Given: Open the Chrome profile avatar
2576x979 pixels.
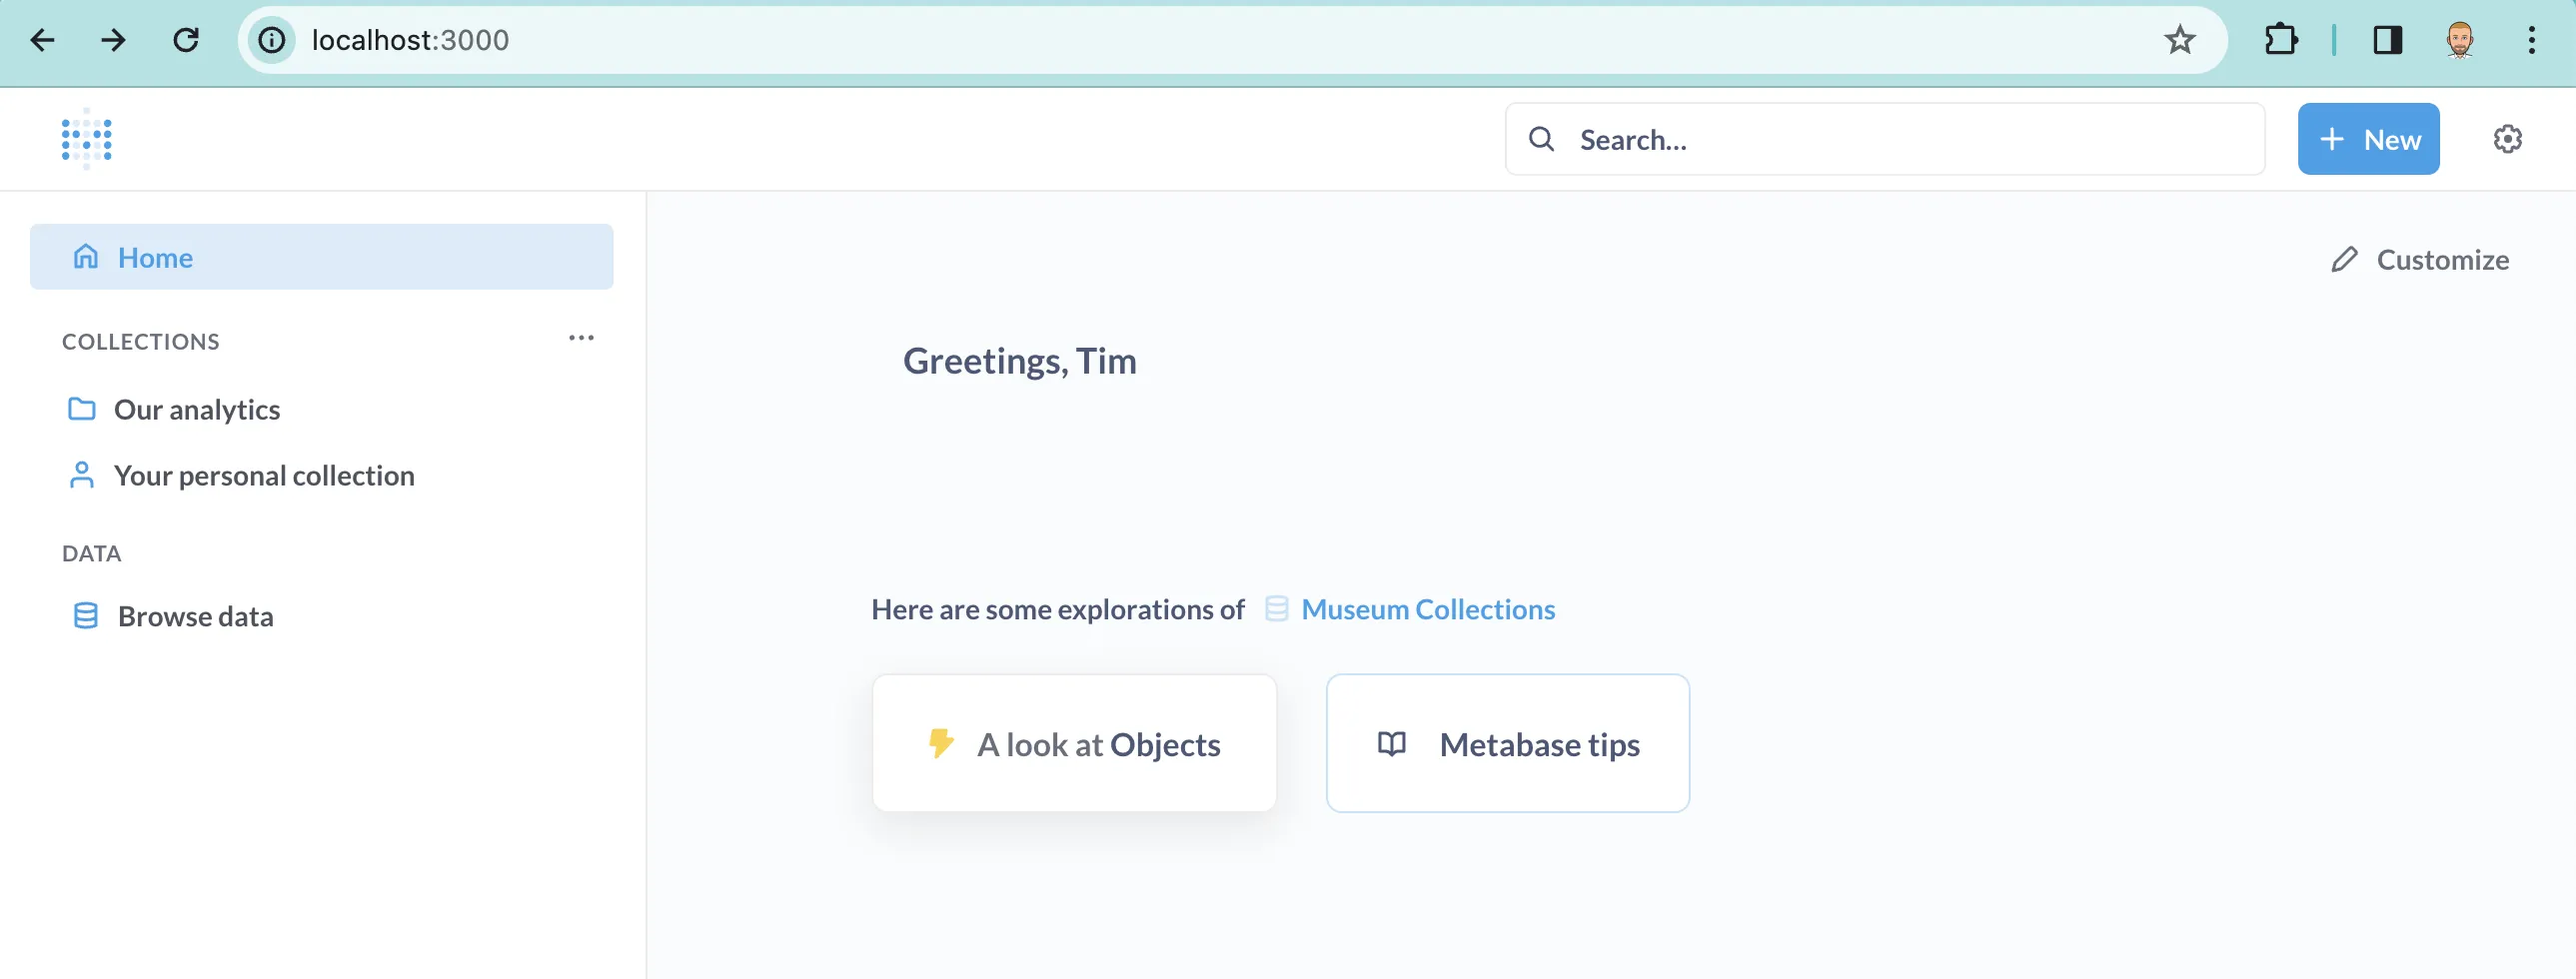Looking at the screenshot, I should pyautogui.click(x=2459, y=40).
